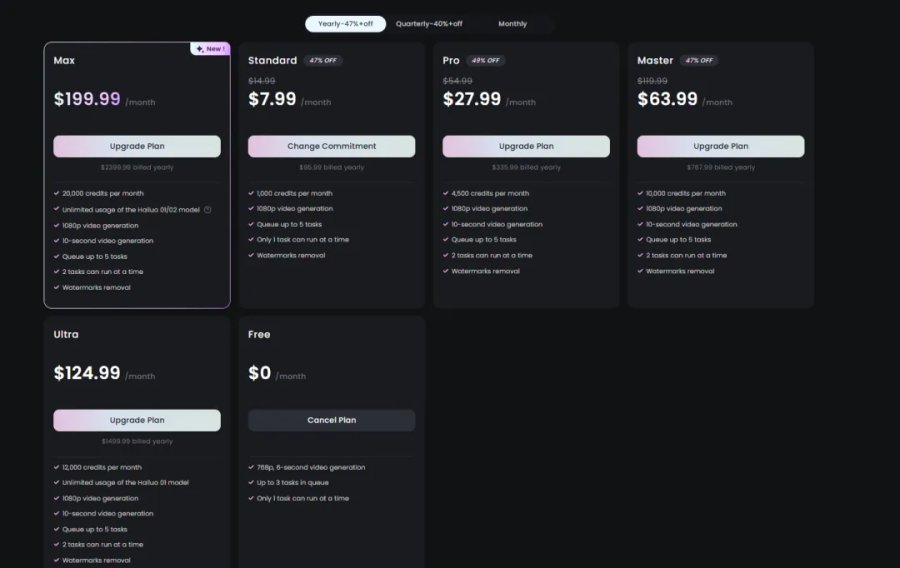Switch to Monthly billing
Image resolution: width=900 pixels, height=568 pixels.
click(512, 24)
